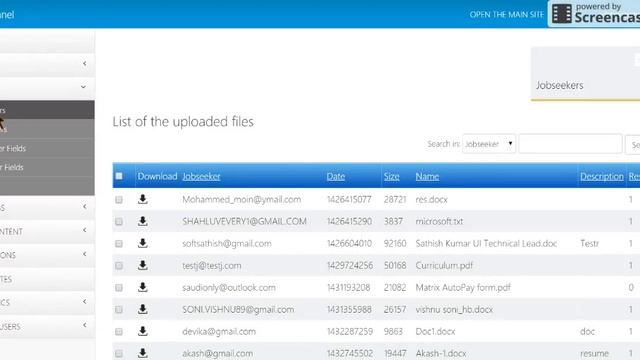This screenshot has width=640, height=360.
Task: Select devika@gmail.com email cell
Action: pos(219,331)
